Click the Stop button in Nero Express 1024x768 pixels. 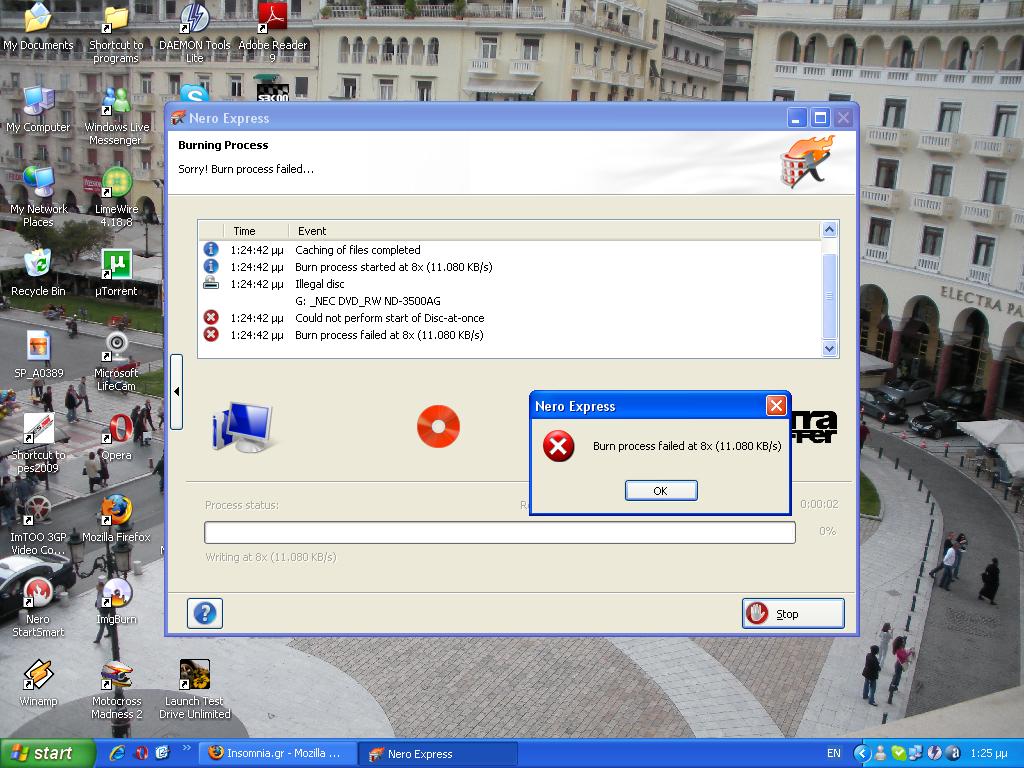793,614
